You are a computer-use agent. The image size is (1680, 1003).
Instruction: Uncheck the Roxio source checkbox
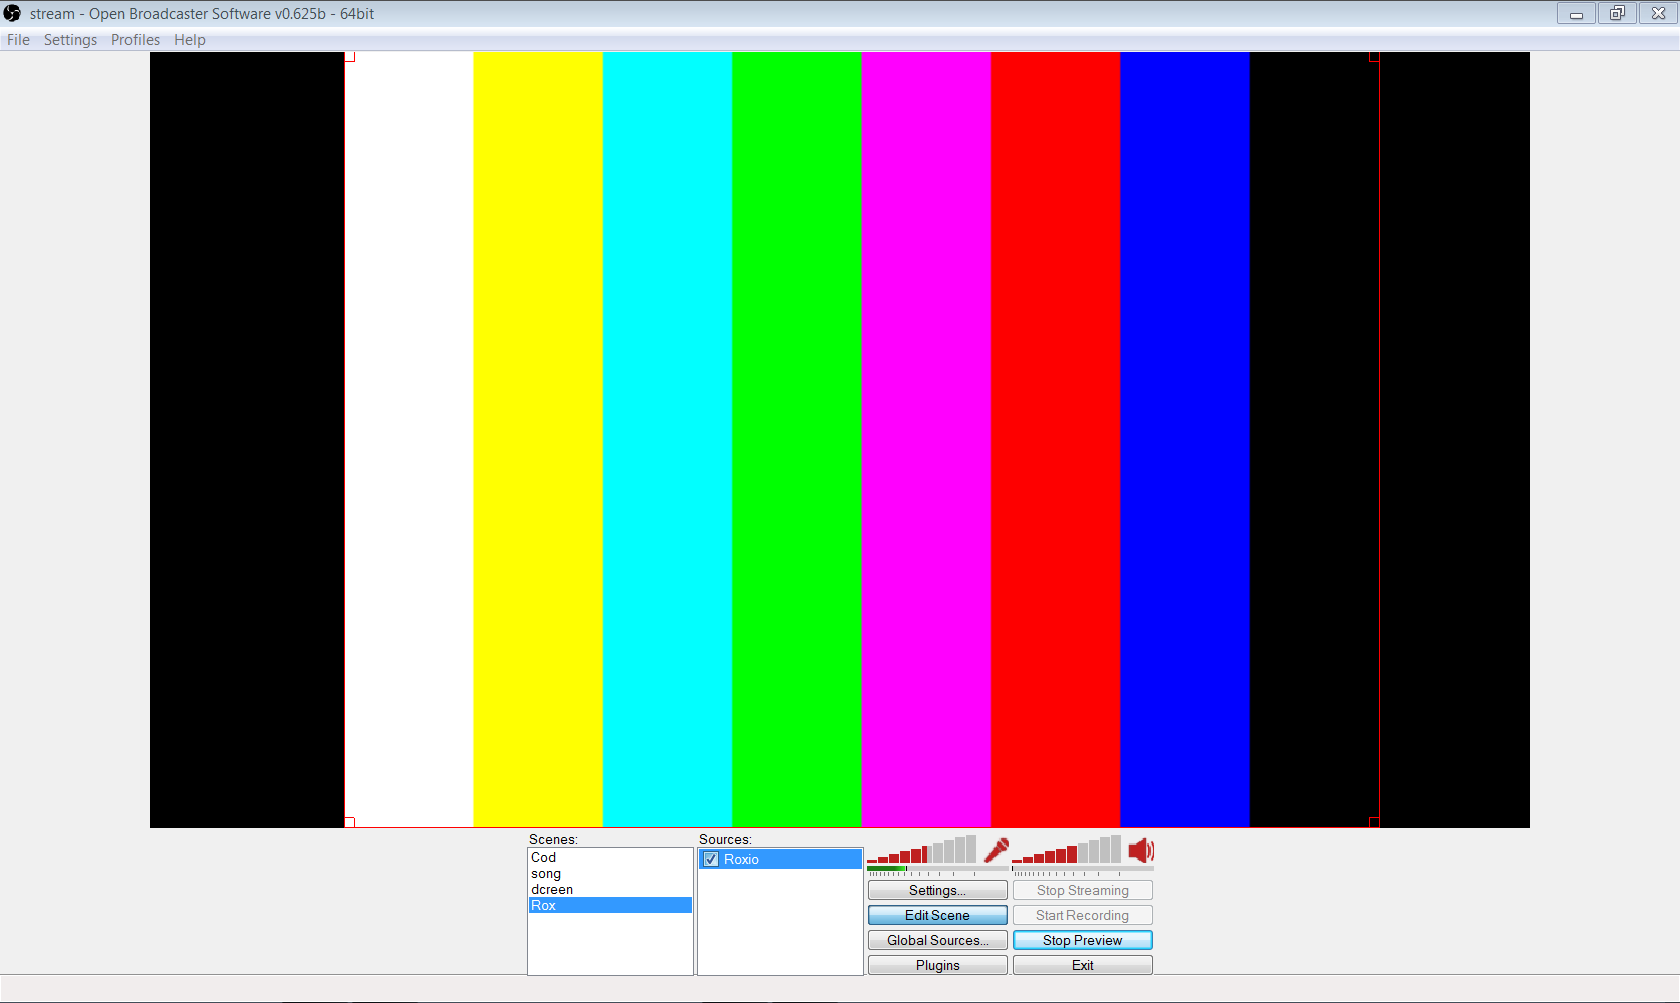(x=711, y=859)
